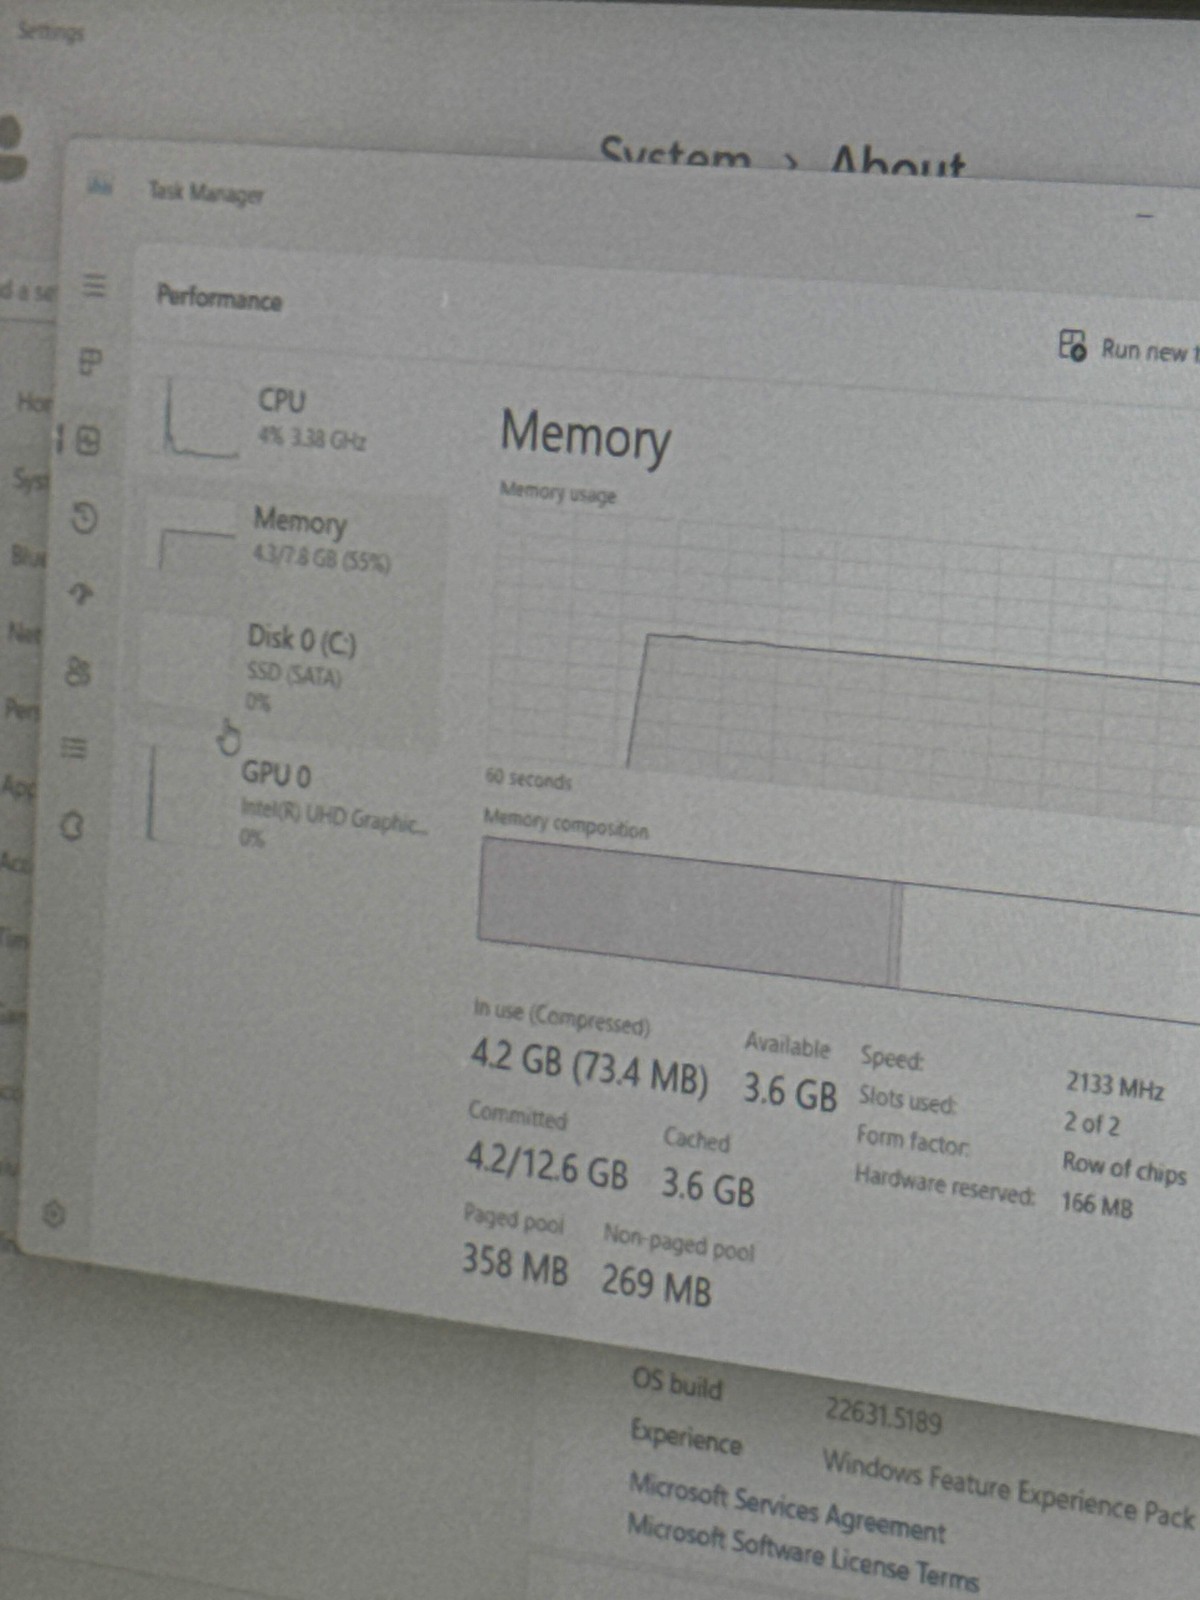Viewport: 1200px width, 1600px height.
Task: Open the App history icon in sidebar
Action: click(84, 517)
